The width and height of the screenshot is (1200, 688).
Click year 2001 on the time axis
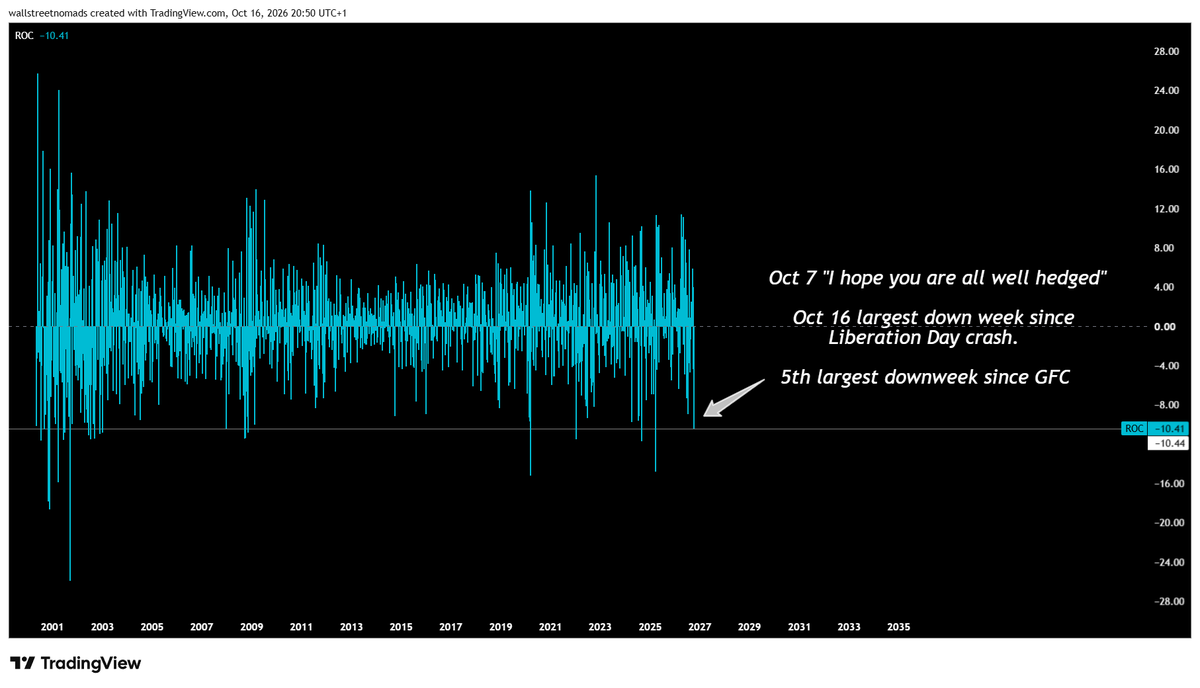click(52, 627)
